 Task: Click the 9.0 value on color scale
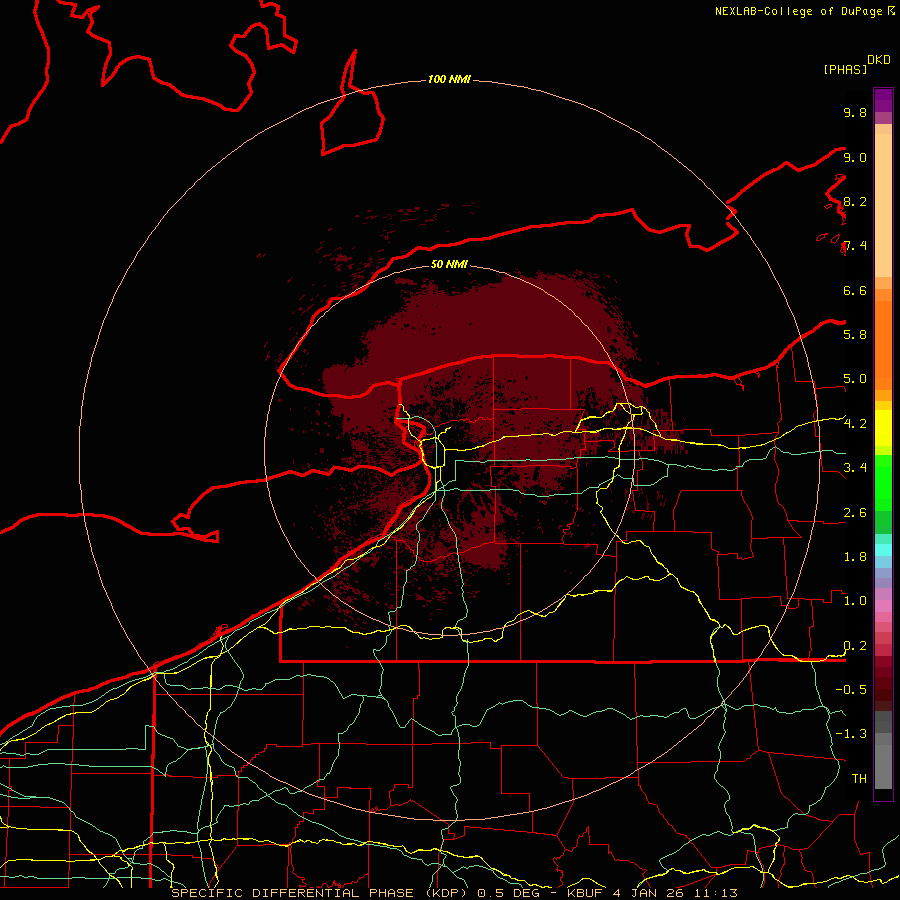[855, 157]
